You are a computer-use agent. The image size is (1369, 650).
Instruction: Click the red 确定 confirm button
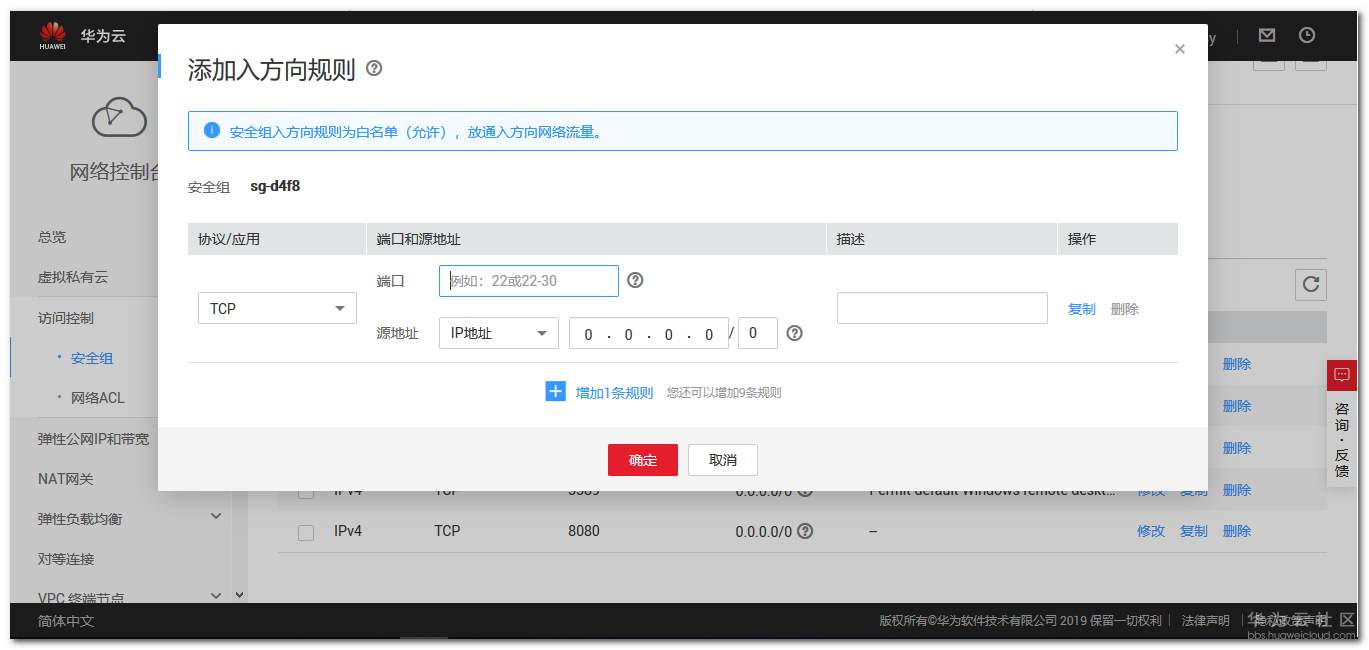coord(643,460)
